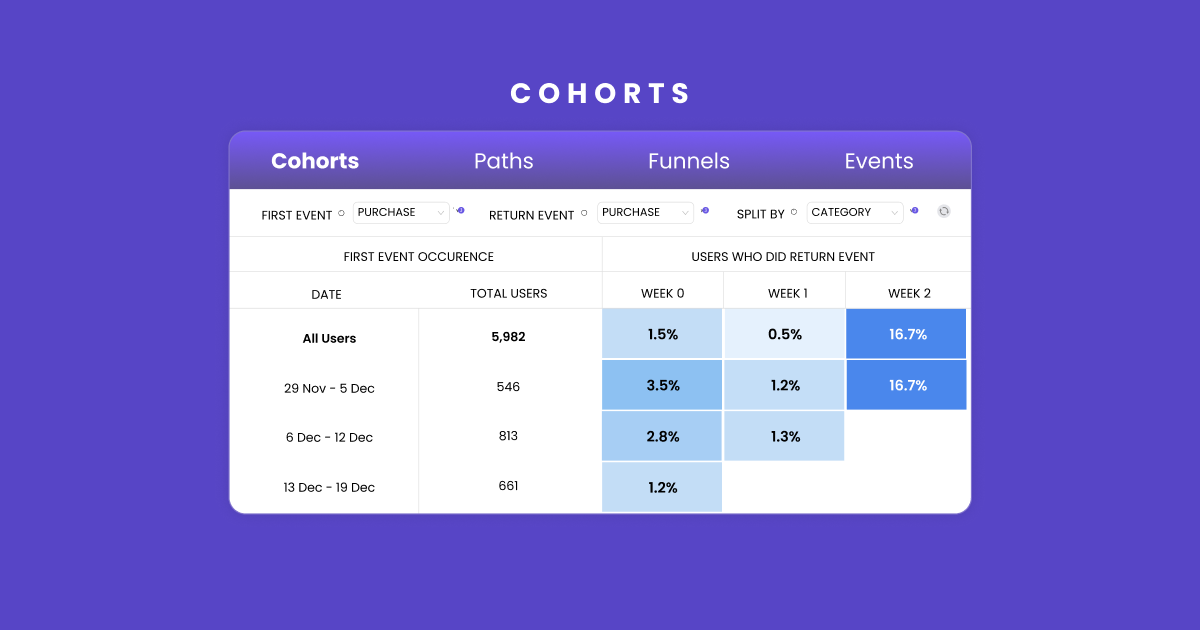Switch to the Funnels tab
Screen dimensions: 1200x630
(689, 160)
